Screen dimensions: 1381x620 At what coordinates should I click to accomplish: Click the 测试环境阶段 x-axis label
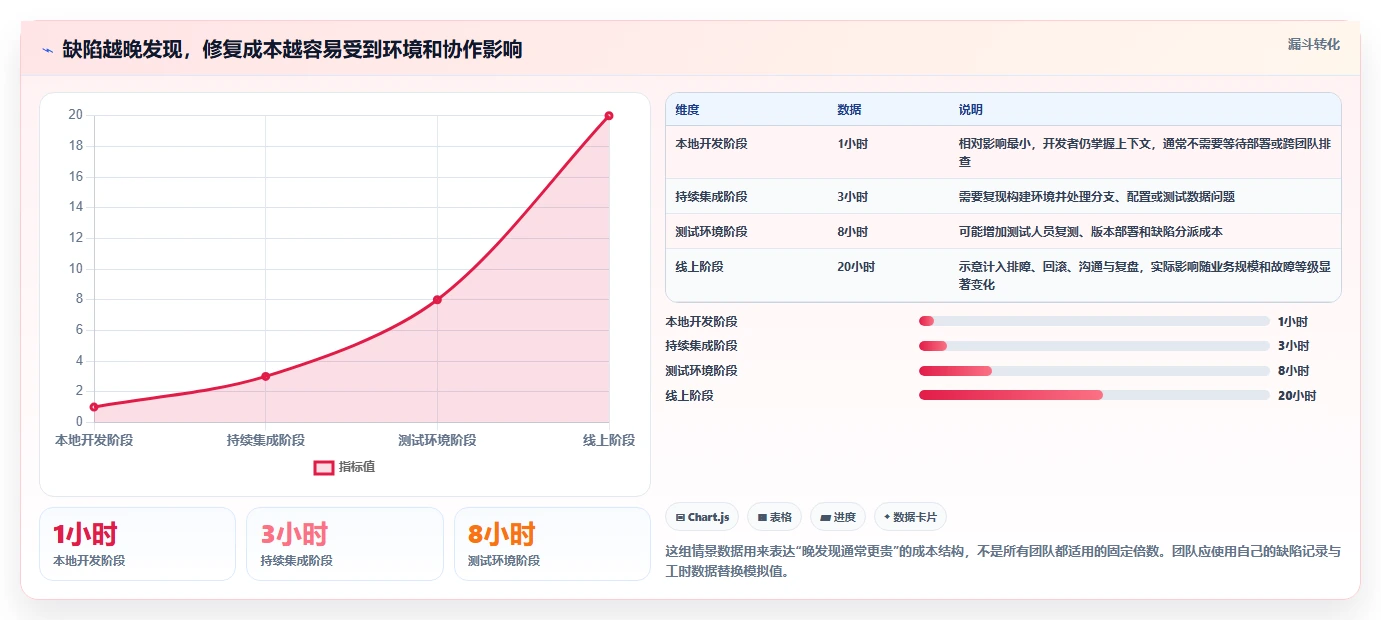click(437, 440)
